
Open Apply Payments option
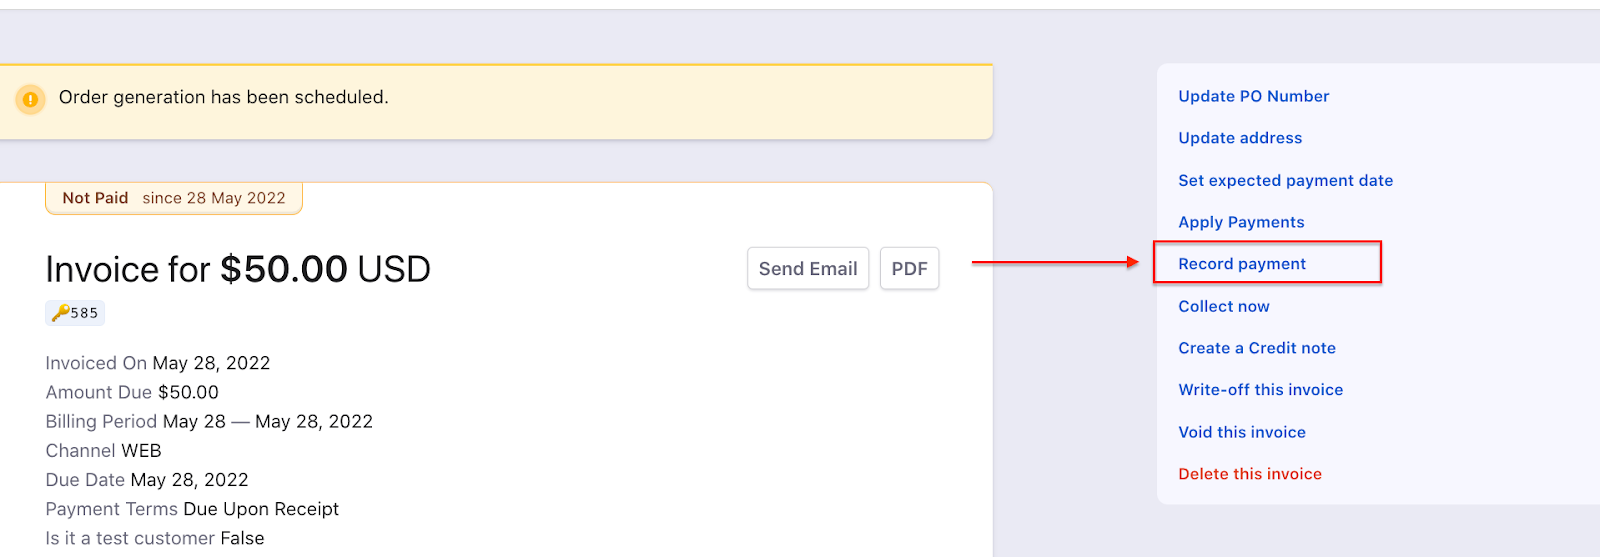pos(1241,222)
